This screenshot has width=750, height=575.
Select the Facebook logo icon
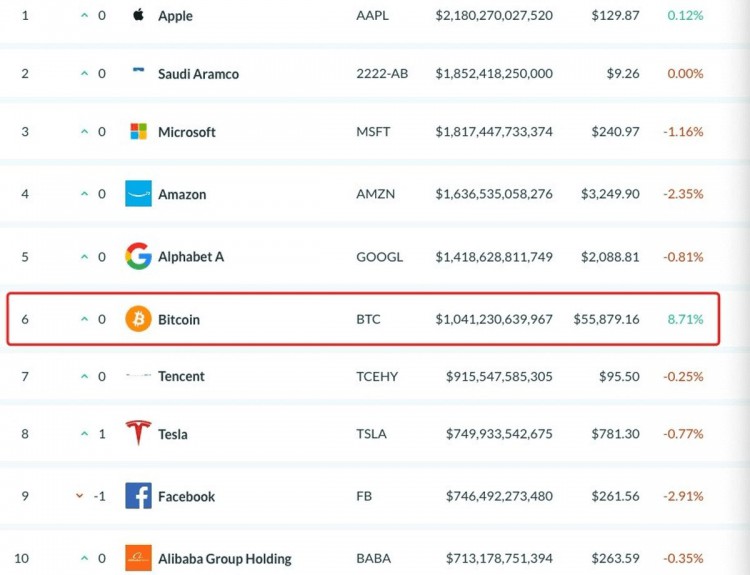(x=138, y=496)
